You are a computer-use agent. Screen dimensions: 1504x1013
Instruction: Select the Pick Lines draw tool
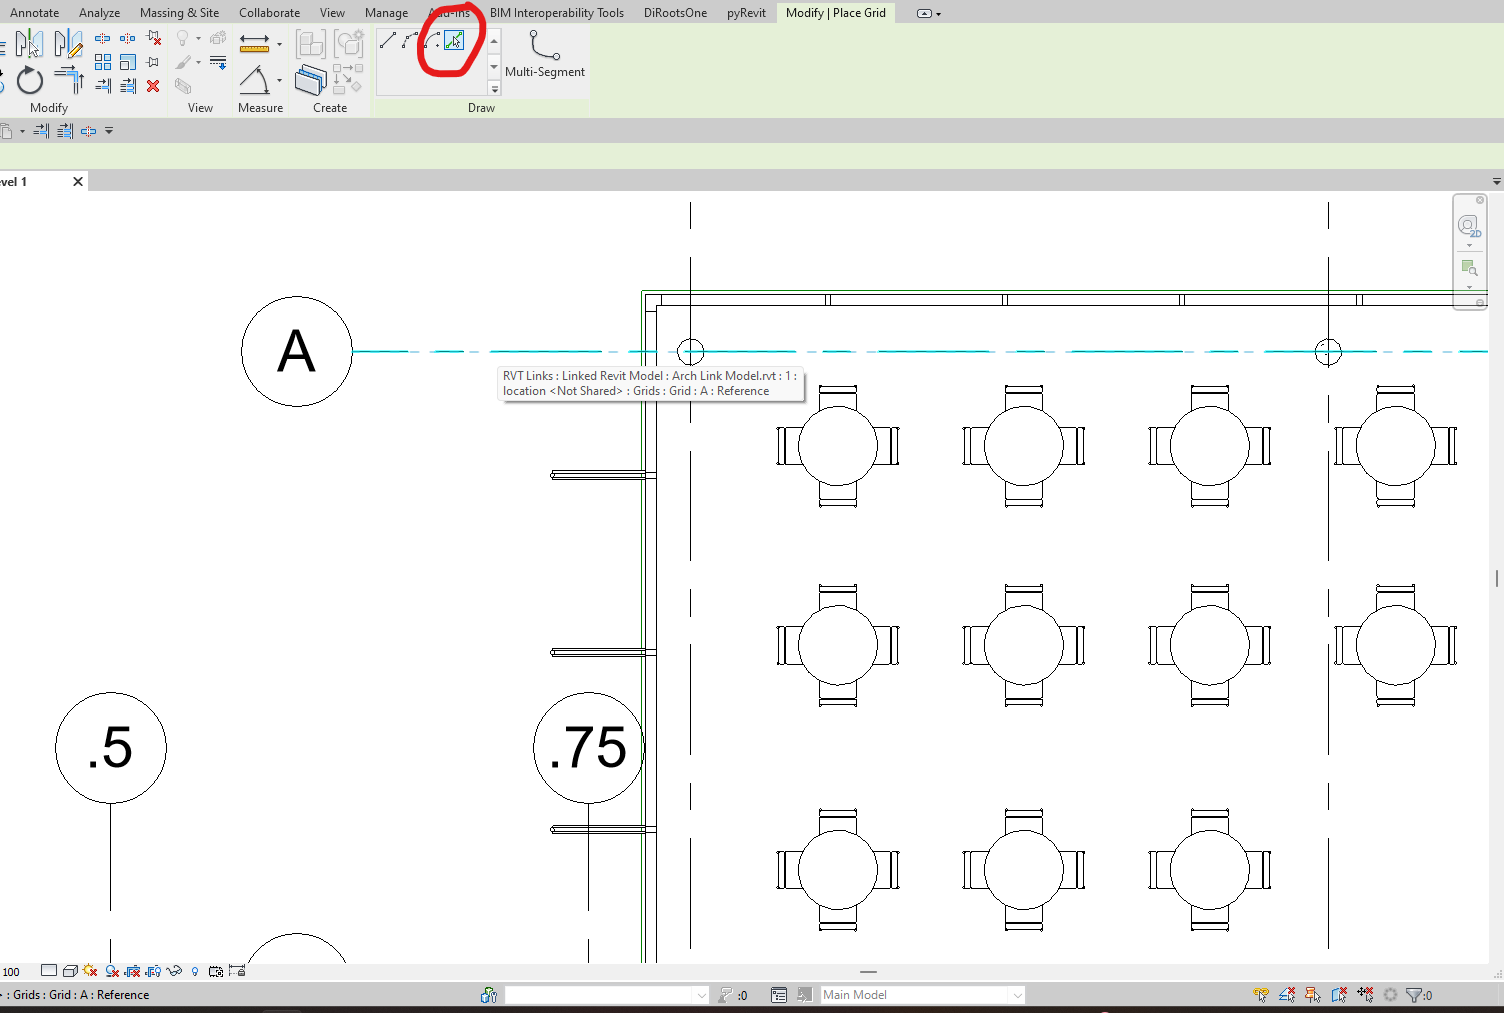pyautogui.click(x=455, y=40)
